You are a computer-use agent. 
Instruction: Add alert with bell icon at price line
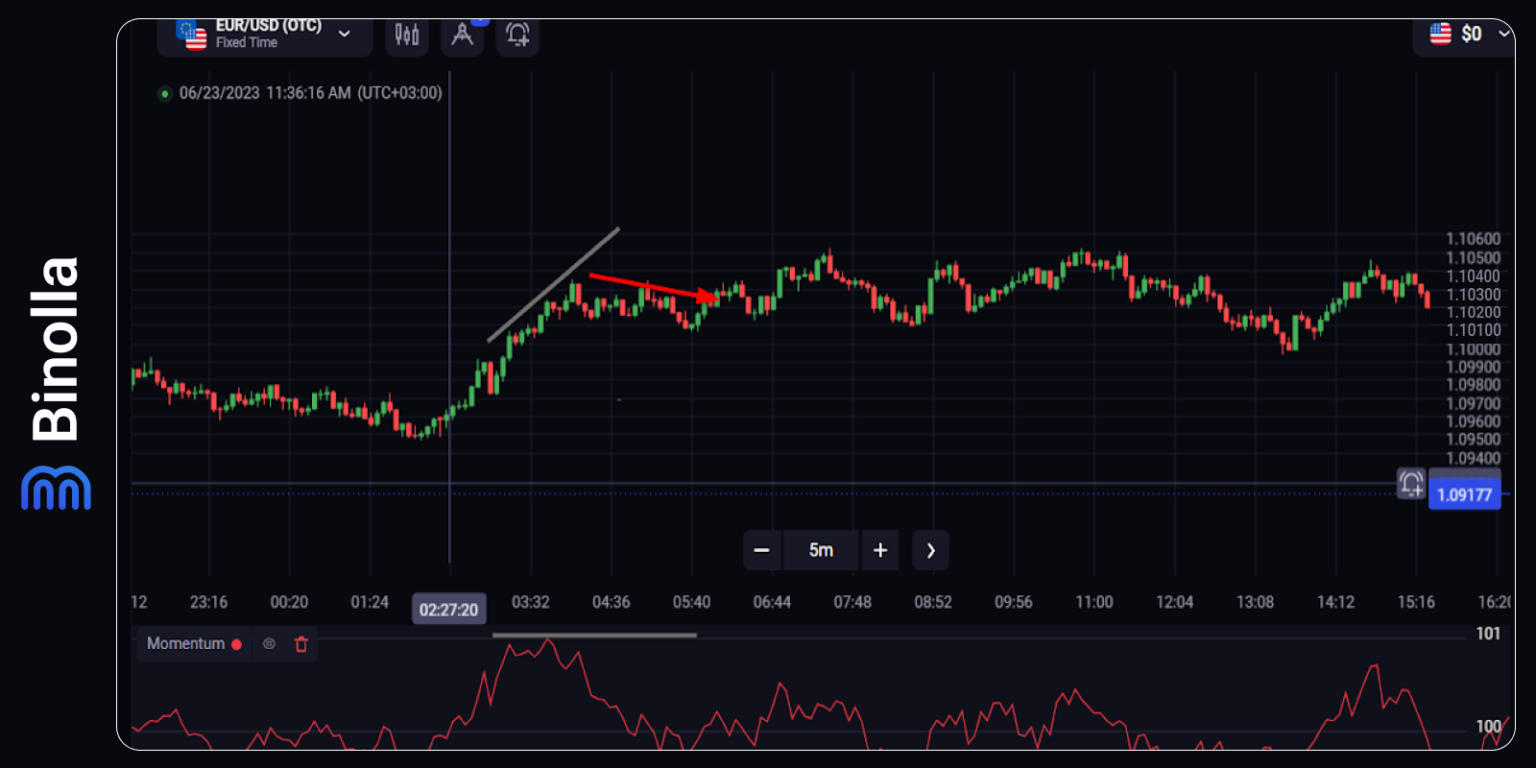pos(1411,484)
